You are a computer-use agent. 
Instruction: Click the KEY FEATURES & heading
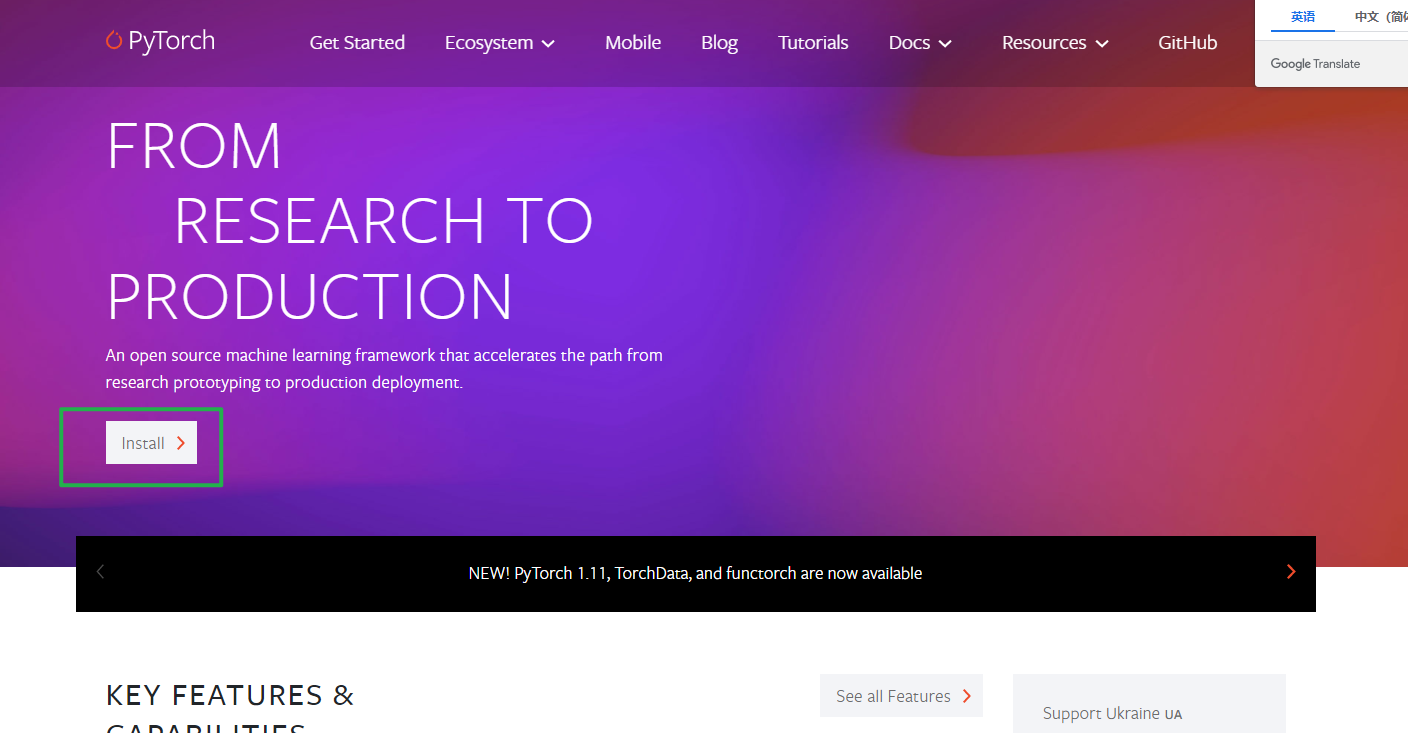click(230, 695)
